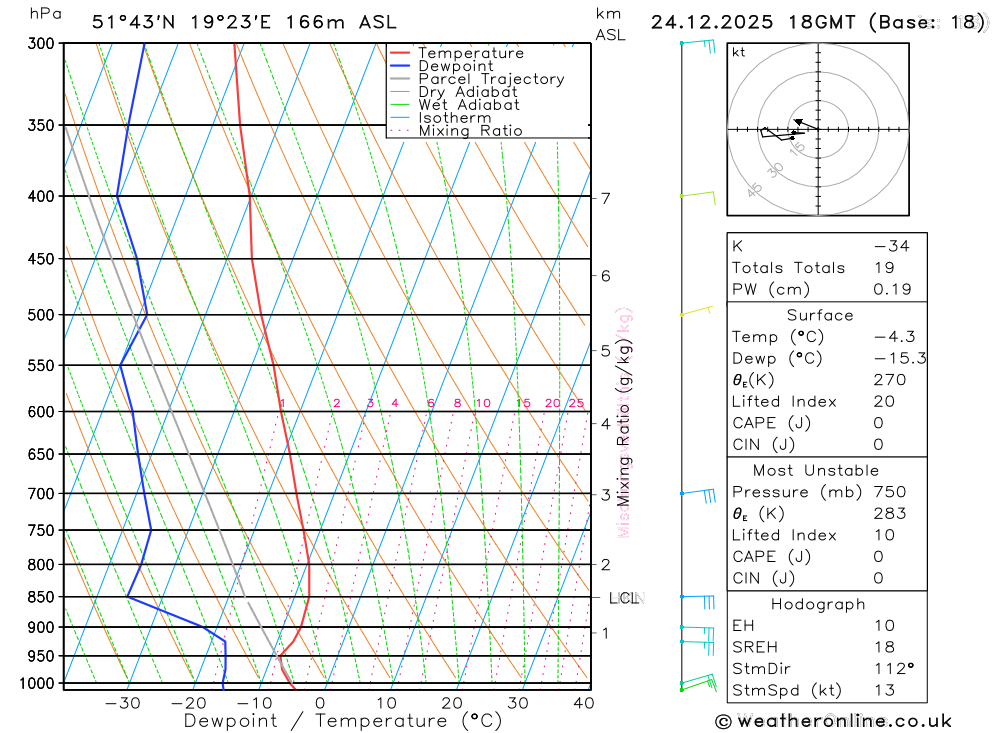Click the 700 pressure level label
The image size is (1000, 733).
coord(41,494)
